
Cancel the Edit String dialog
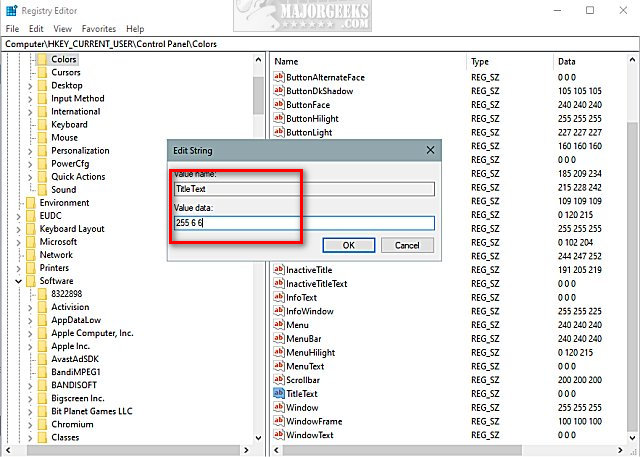point(407,245)
